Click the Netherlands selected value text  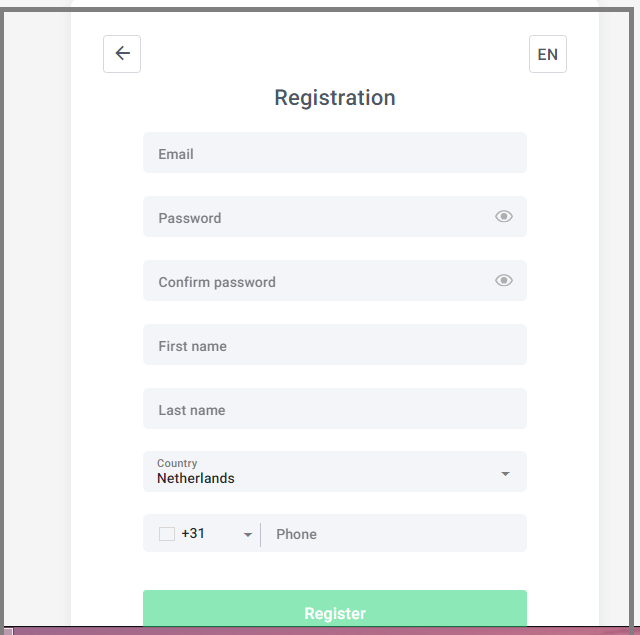(x=196, y=478)
